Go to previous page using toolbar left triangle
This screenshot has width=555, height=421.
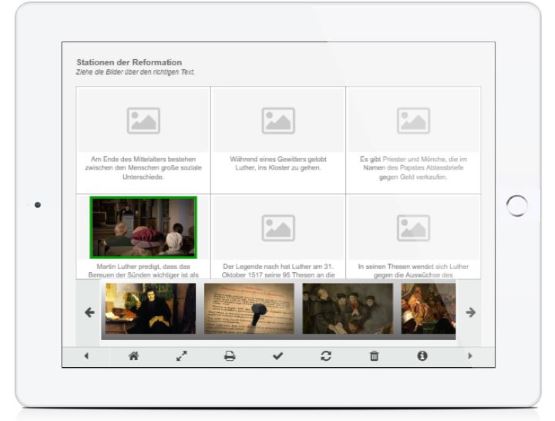pyautogui.click(x=86, y=356)
